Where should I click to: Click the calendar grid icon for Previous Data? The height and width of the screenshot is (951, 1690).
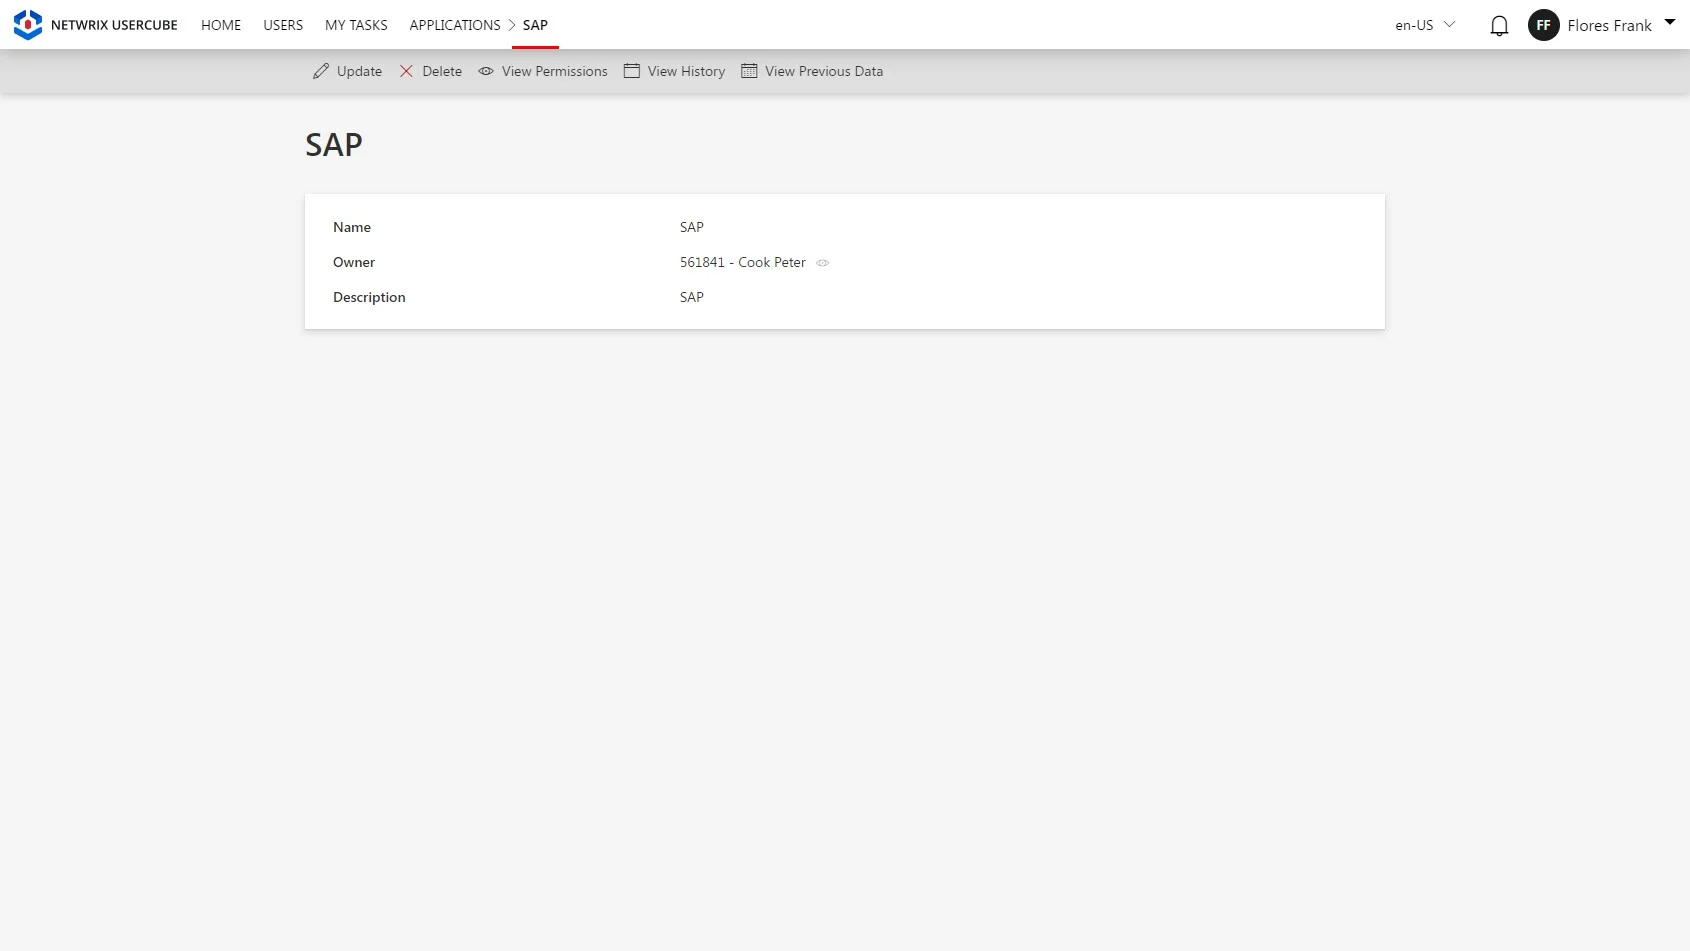749,71
